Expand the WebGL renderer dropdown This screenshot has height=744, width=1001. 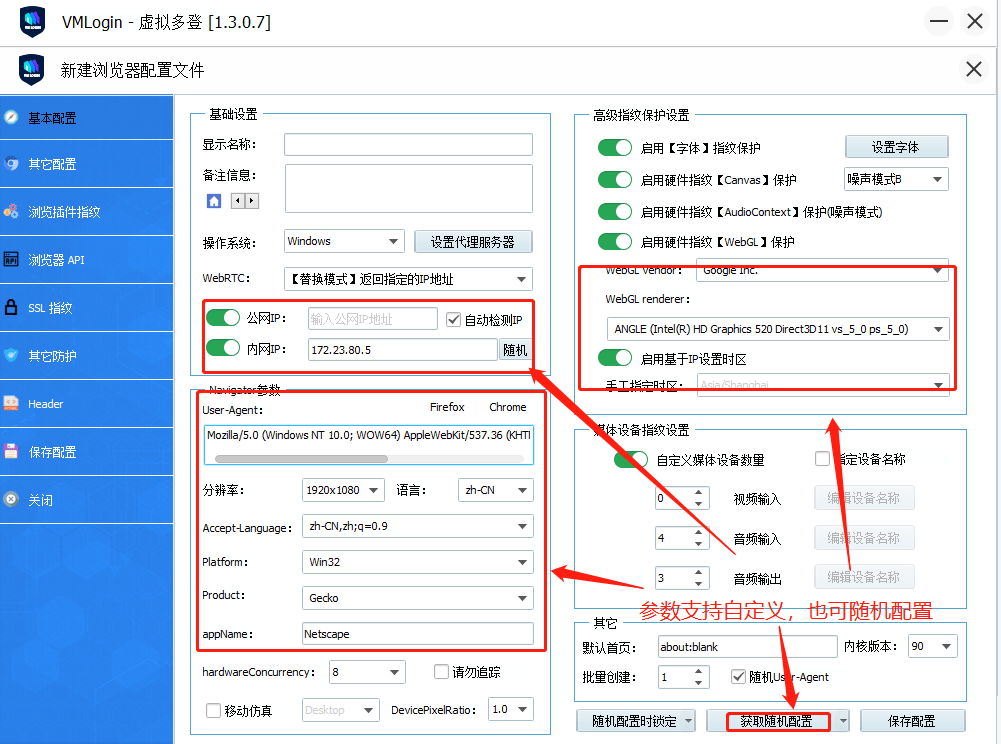pos(778,329)
